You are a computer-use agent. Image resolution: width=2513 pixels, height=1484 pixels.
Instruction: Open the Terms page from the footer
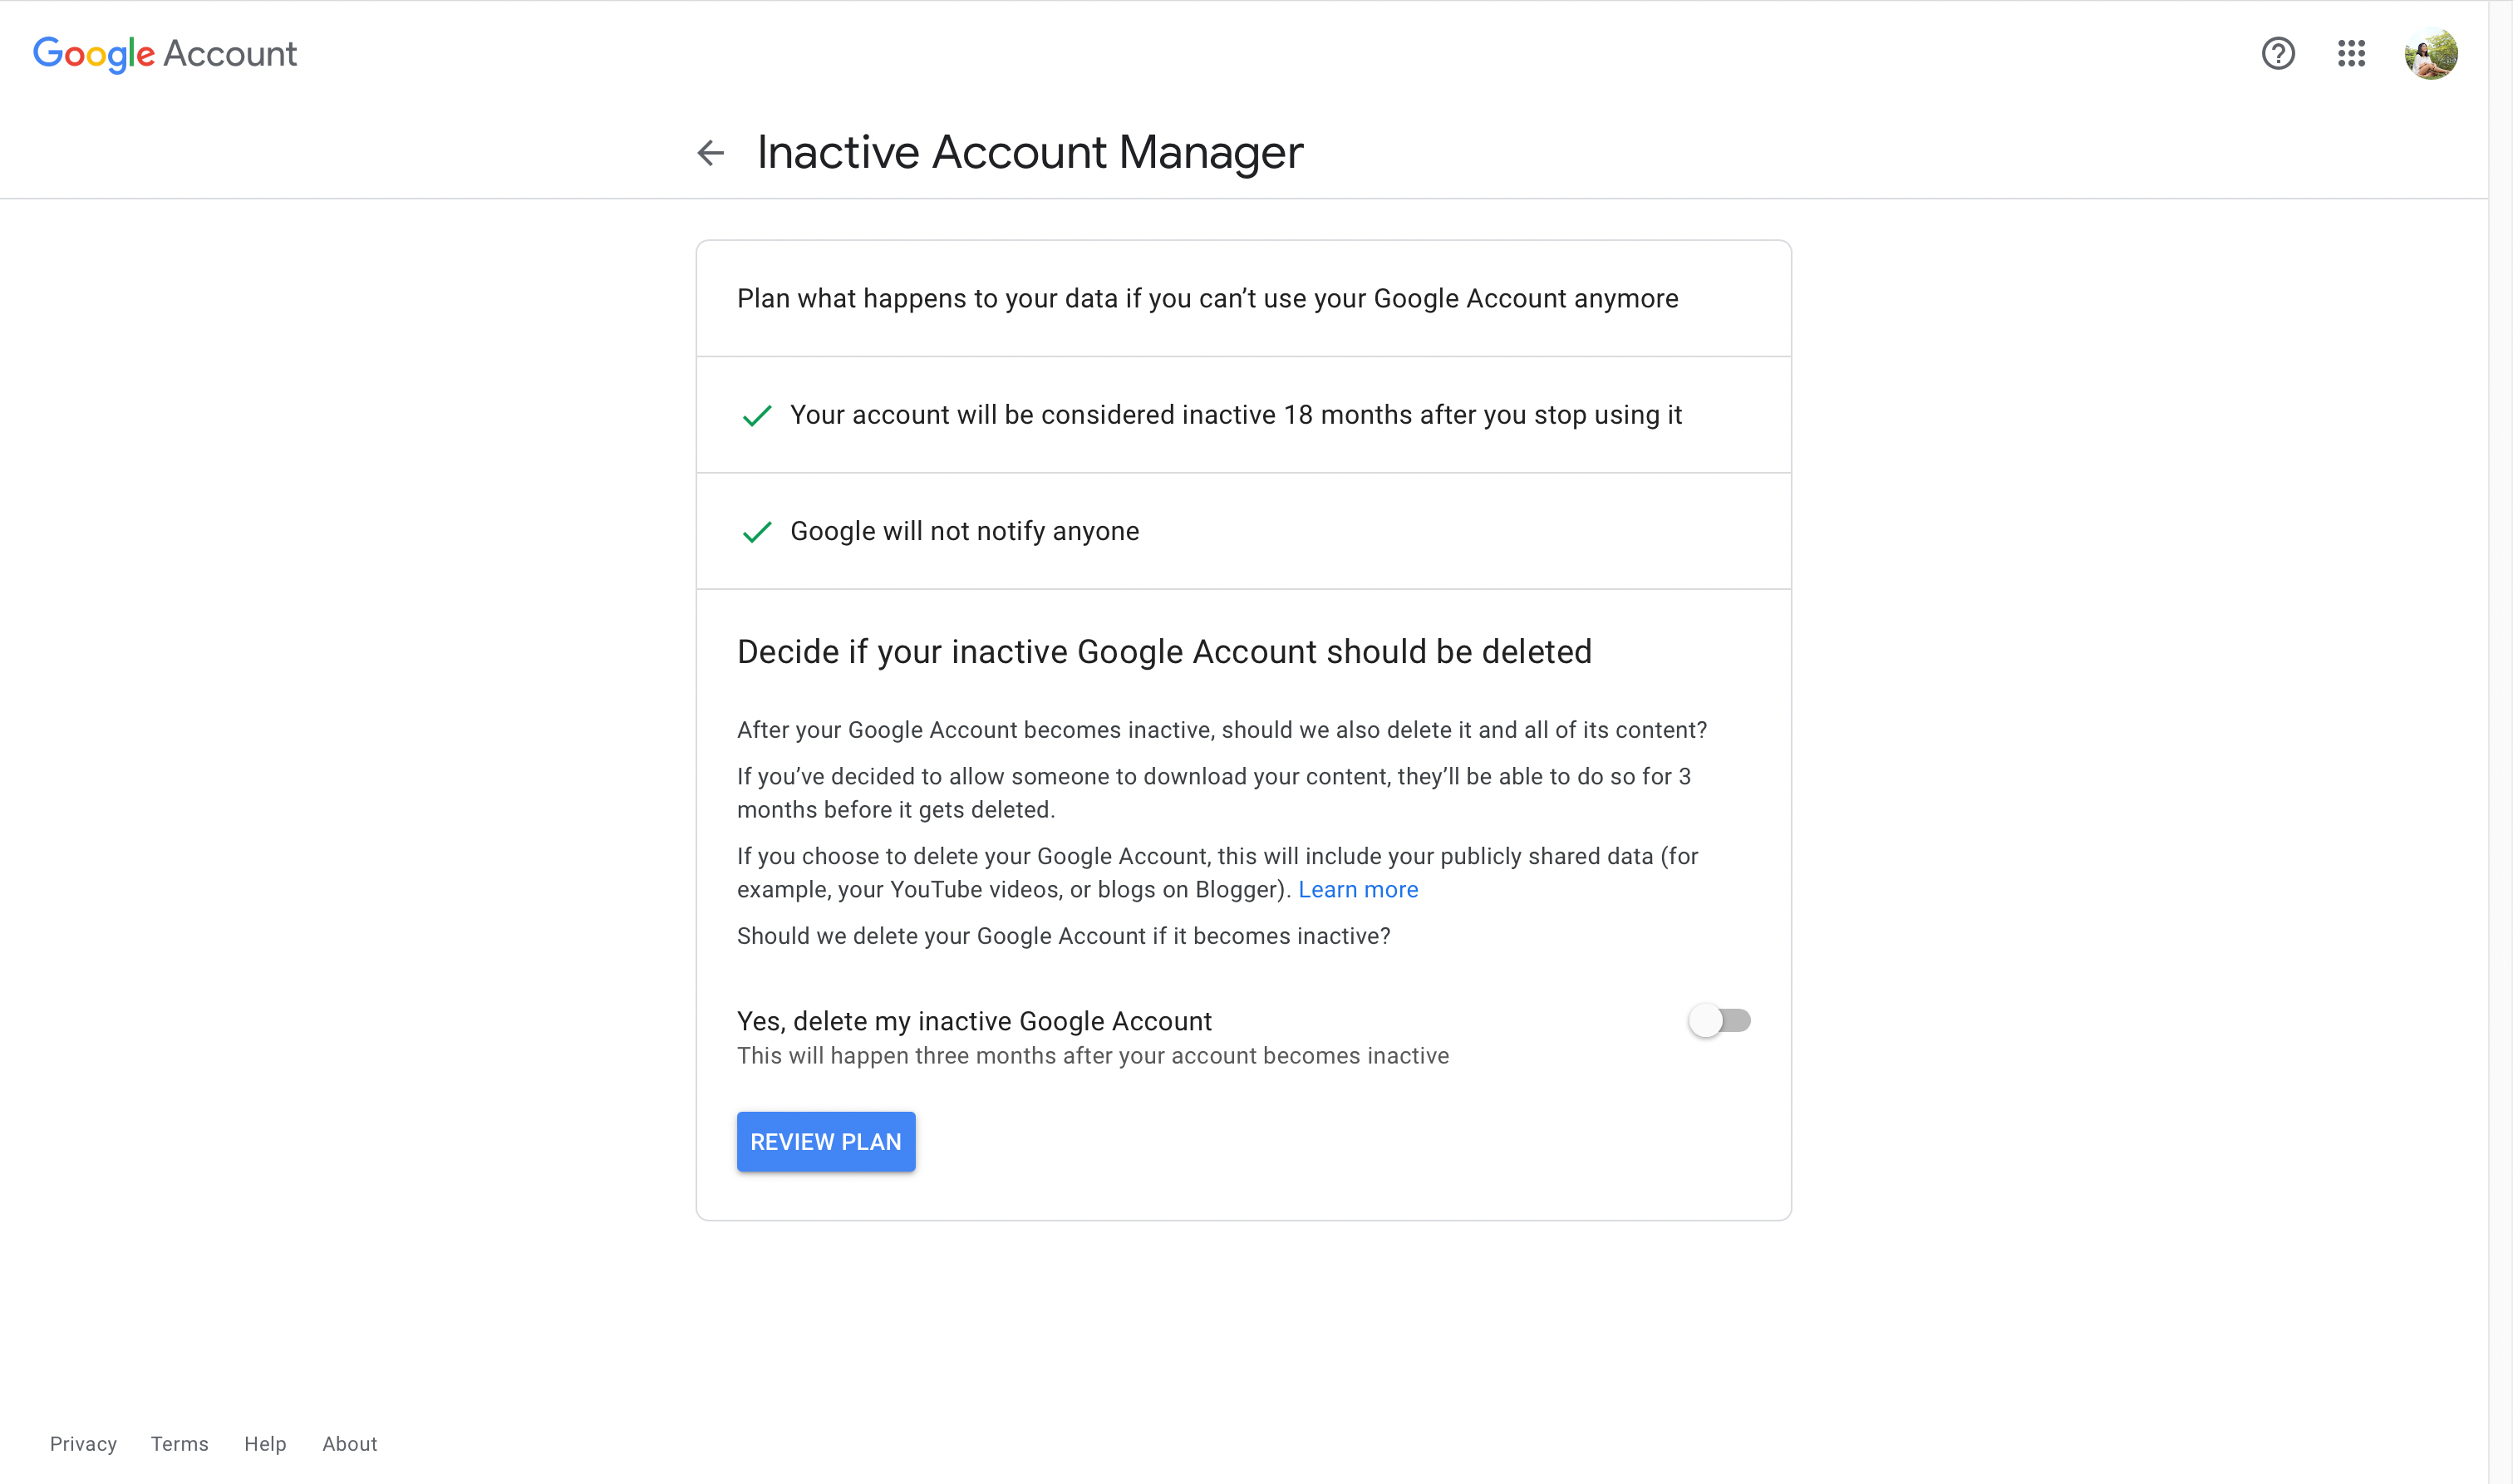tap(179, 1443)
